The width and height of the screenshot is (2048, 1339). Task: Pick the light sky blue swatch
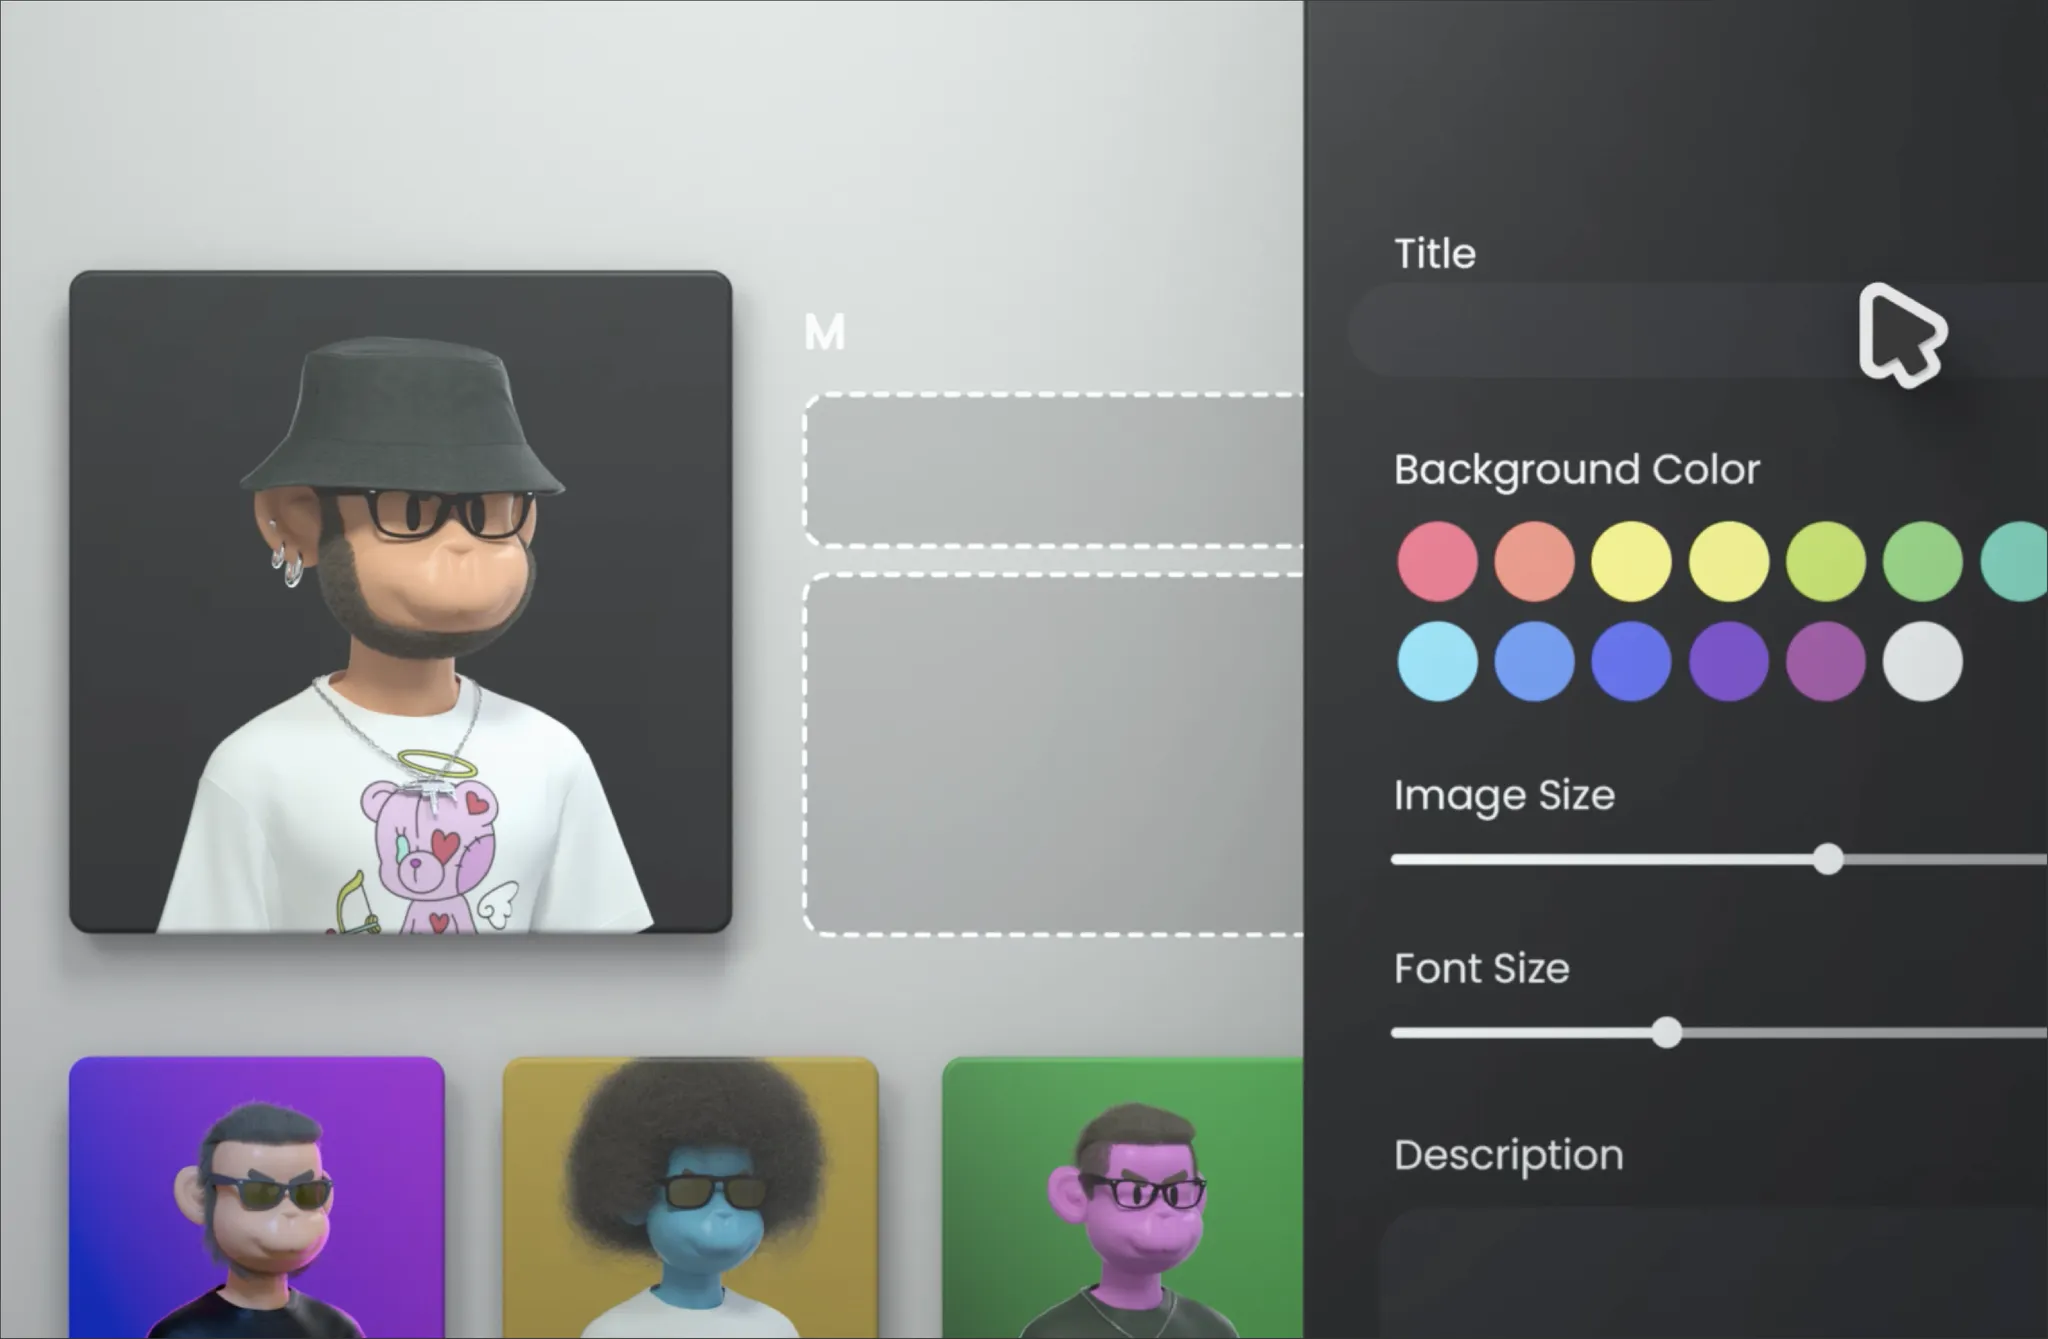pyautogui.click(x=1437, y=661)
